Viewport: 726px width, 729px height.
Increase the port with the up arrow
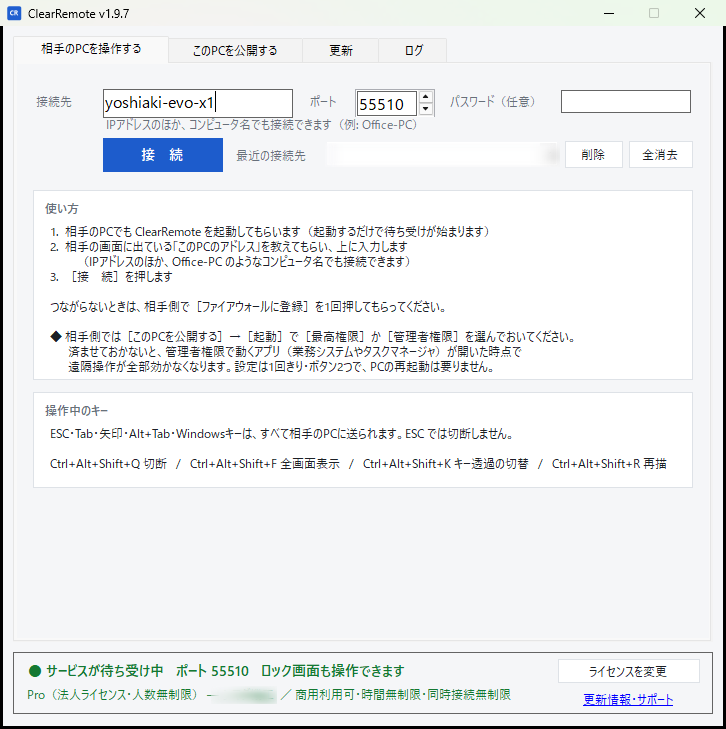point(426,97)
